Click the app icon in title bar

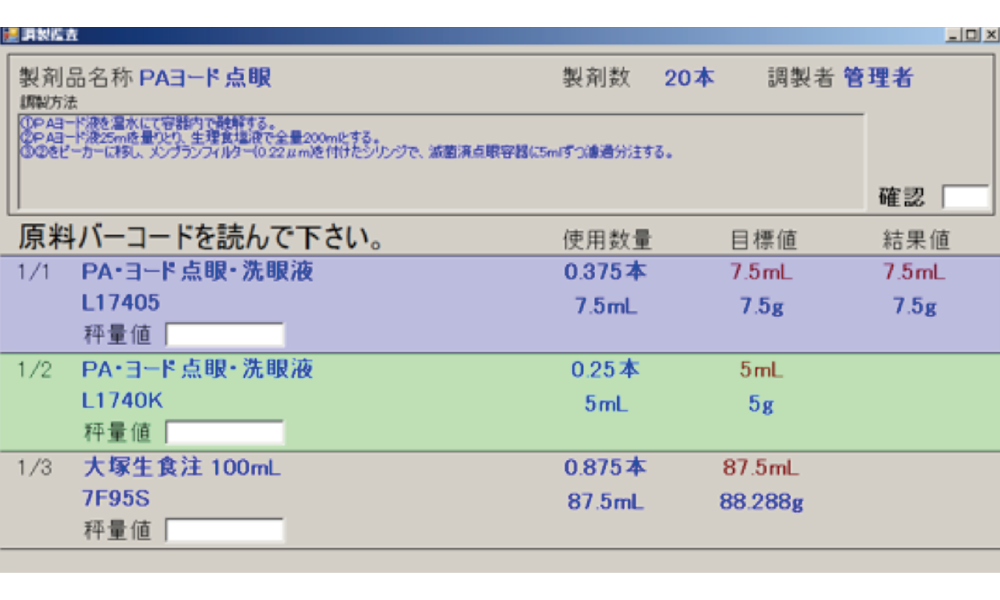pyautogui.click(x=10, y=34)
